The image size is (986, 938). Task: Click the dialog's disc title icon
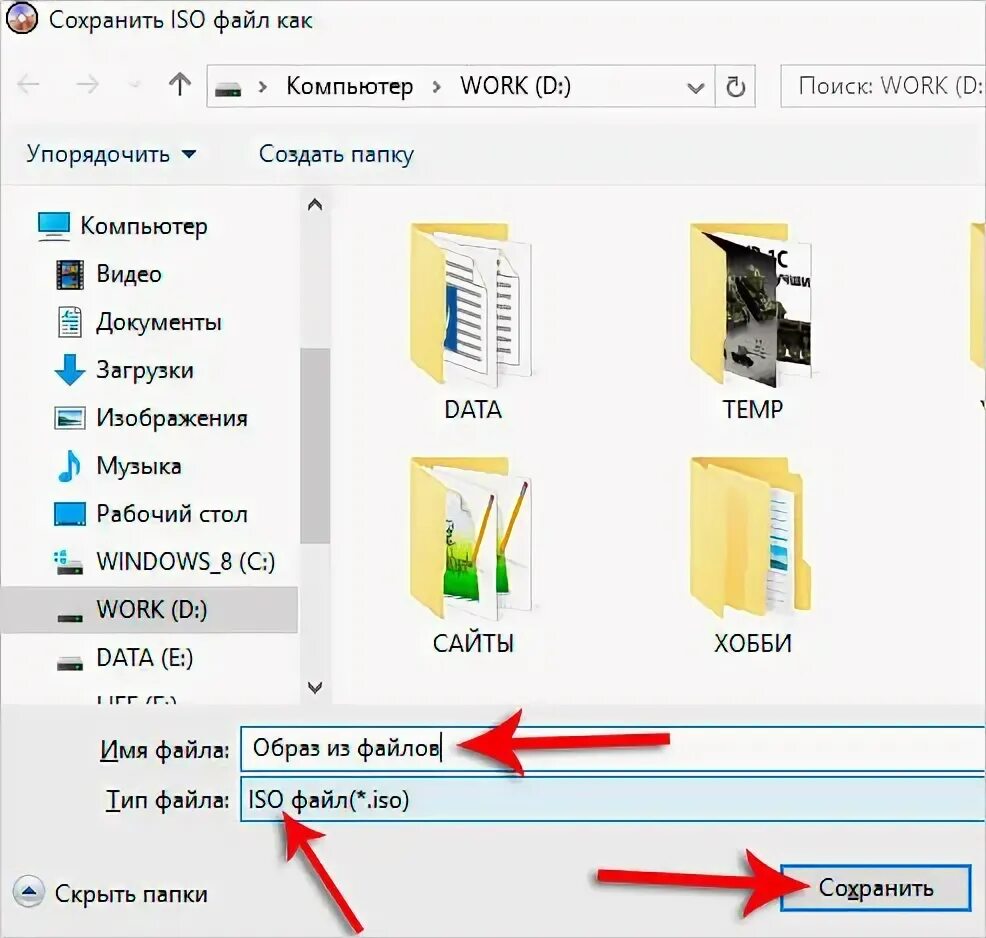pos(22,19)
